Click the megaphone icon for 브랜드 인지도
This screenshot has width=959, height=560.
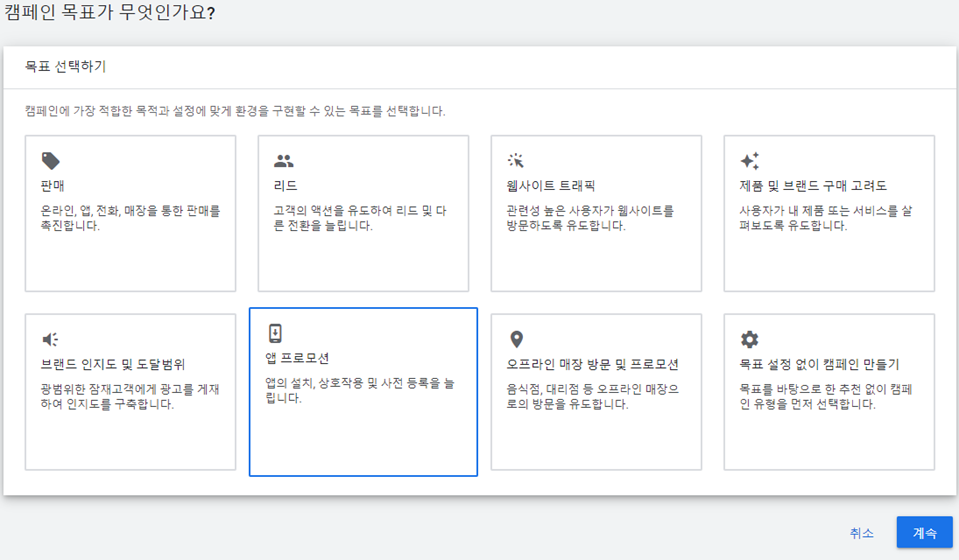point(50,339)
